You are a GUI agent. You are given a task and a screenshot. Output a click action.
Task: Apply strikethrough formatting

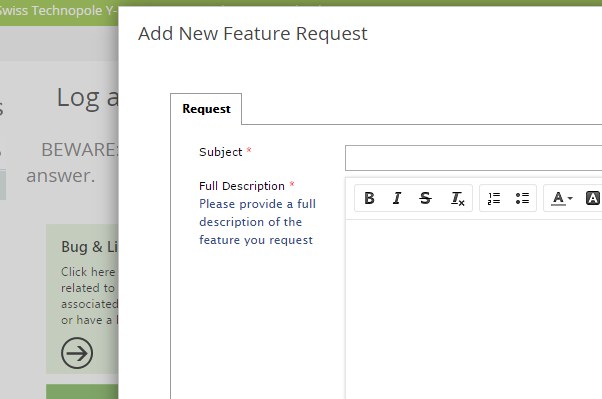tap(425, 198)
